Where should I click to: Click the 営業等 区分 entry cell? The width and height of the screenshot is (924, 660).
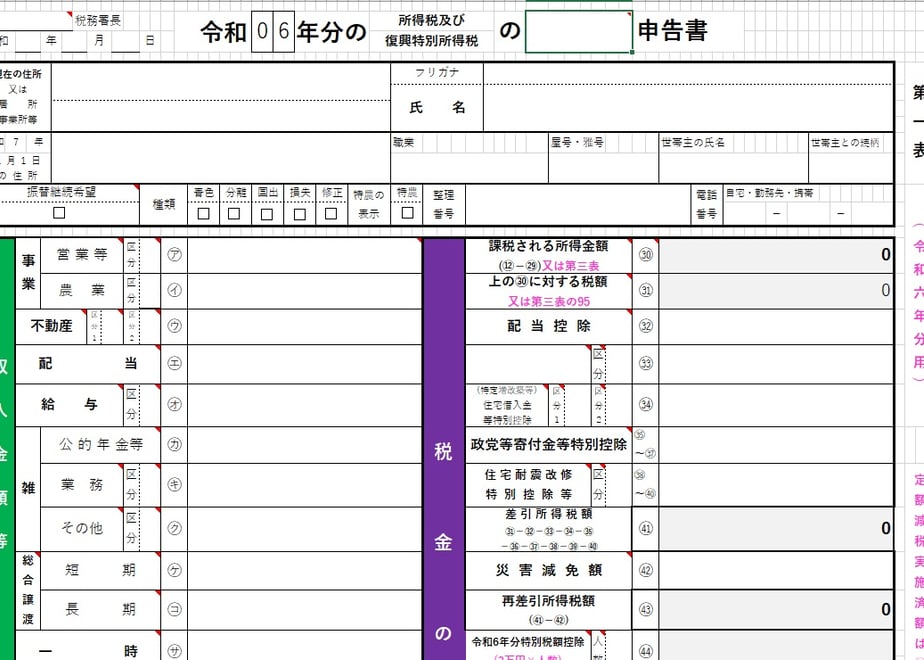click(x=150, y=255)
